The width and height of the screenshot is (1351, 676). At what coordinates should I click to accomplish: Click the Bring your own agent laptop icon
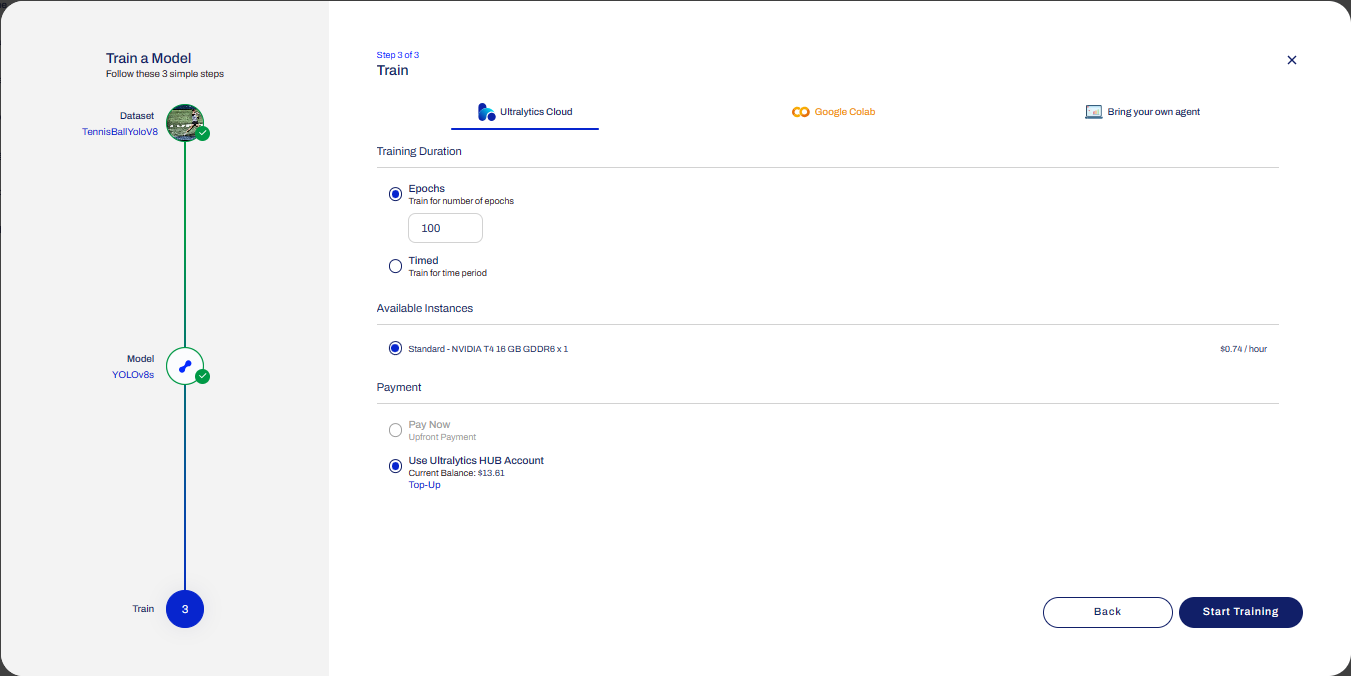[x=1093, y=112]
